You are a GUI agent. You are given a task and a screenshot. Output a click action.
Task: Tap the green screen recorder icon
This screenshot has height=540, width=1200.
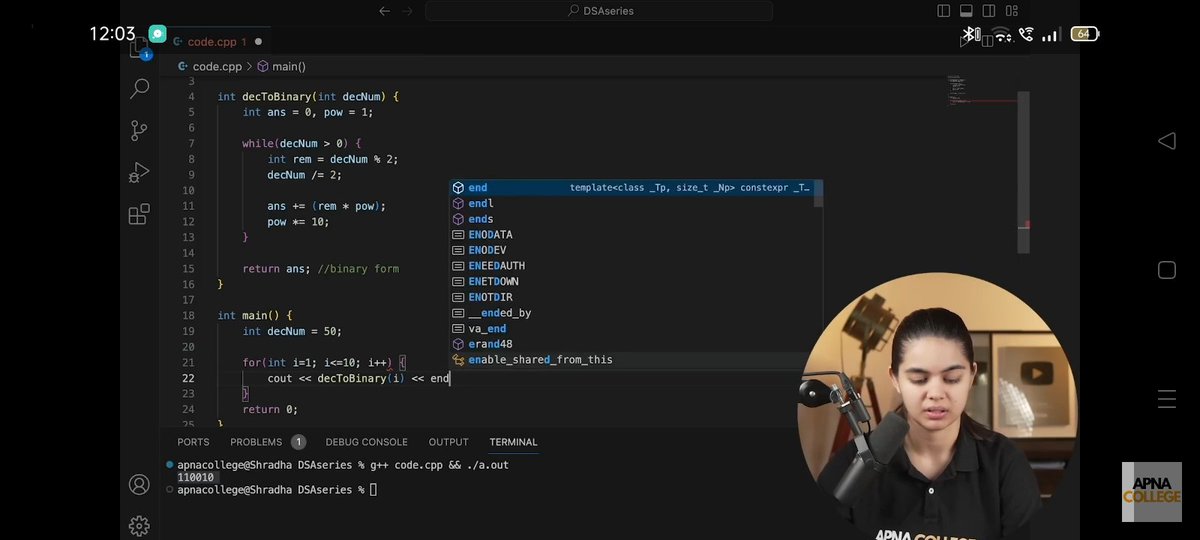[157, 33]
